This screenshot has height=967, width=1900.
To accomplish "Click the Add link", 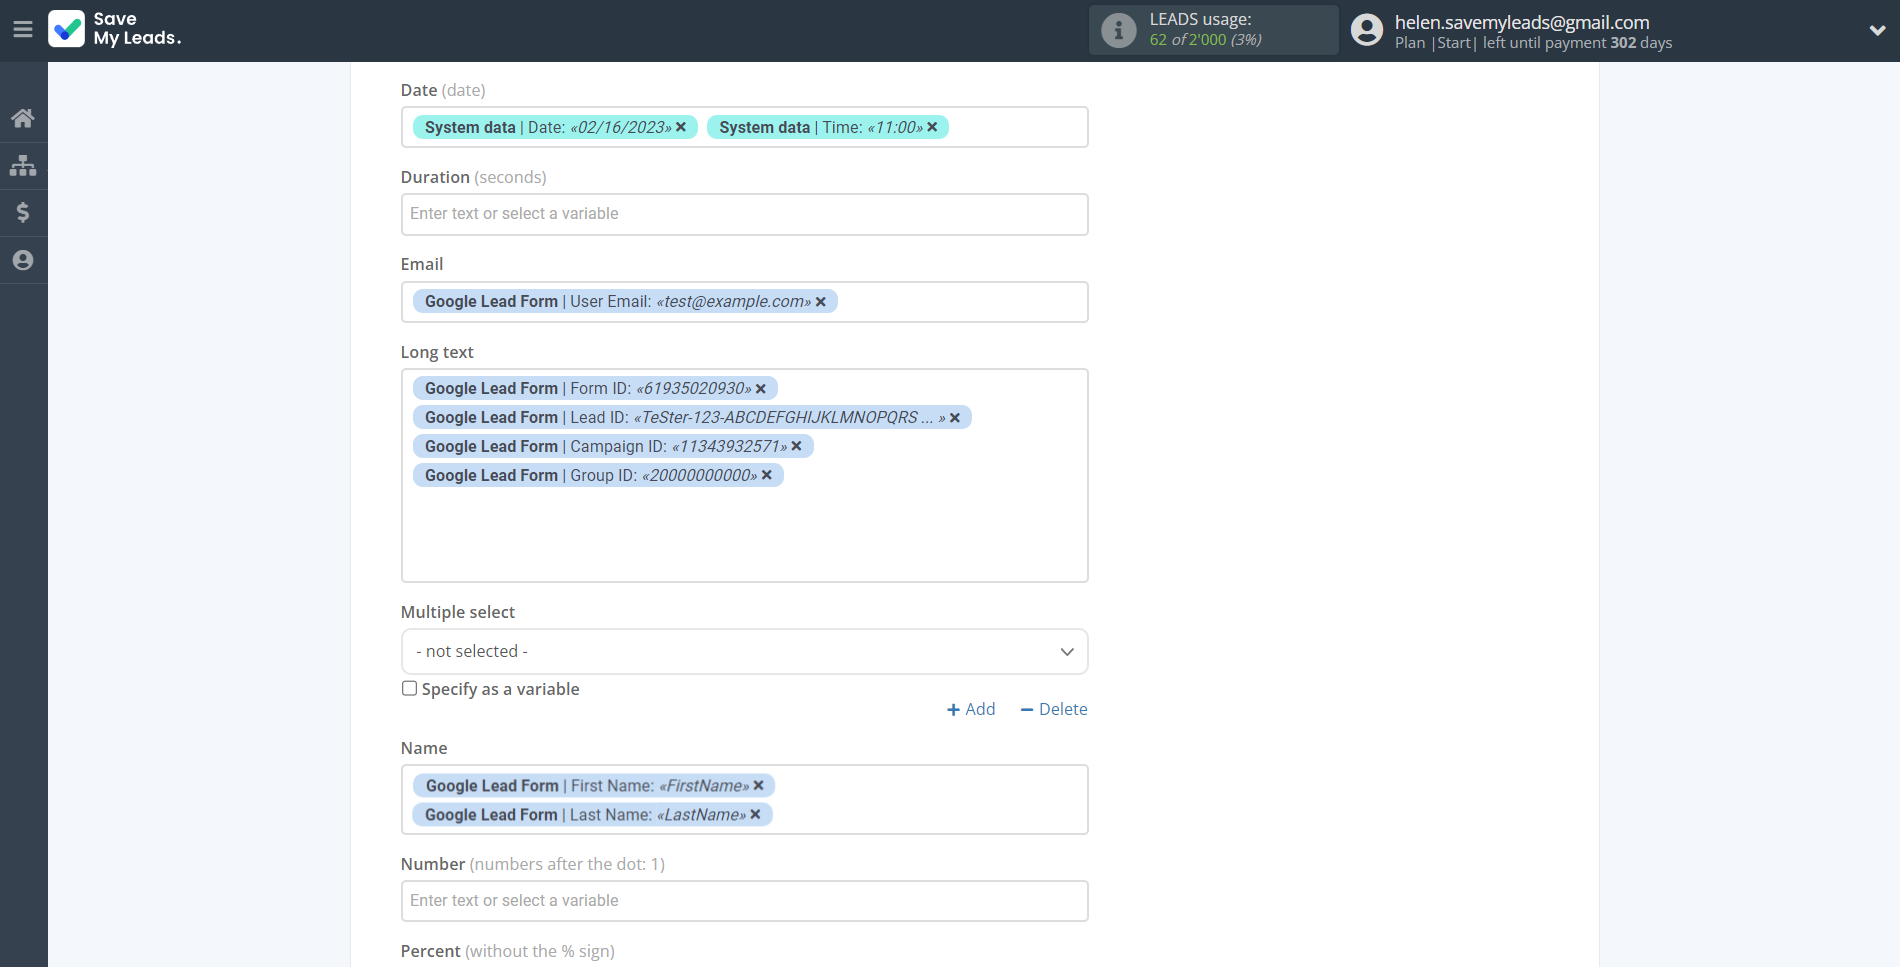I will pos(971,709).
